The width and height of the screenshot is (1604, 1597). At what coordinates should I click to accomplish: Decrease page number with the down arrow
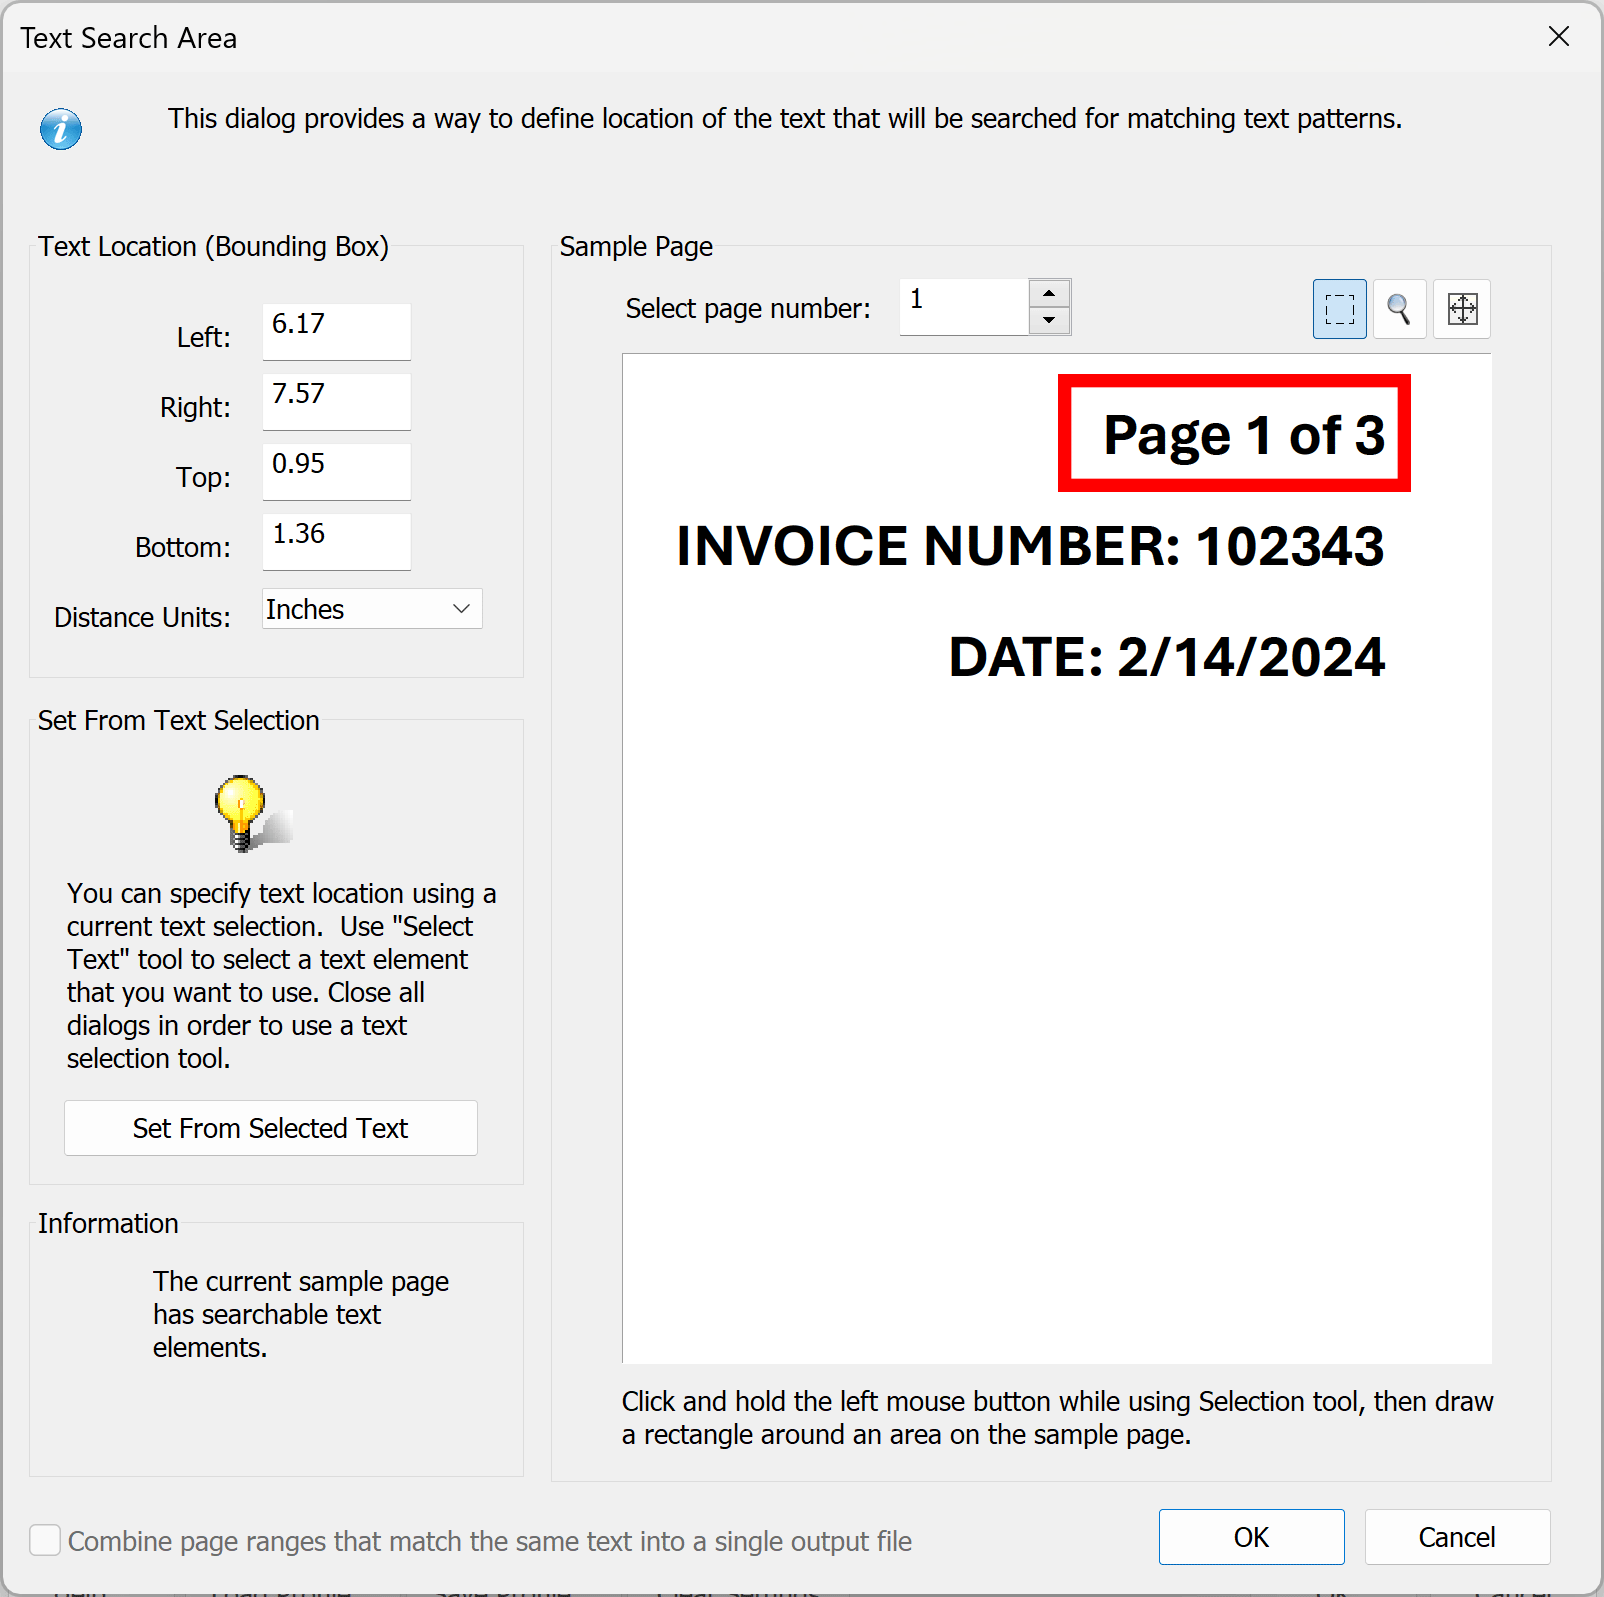1048,321
